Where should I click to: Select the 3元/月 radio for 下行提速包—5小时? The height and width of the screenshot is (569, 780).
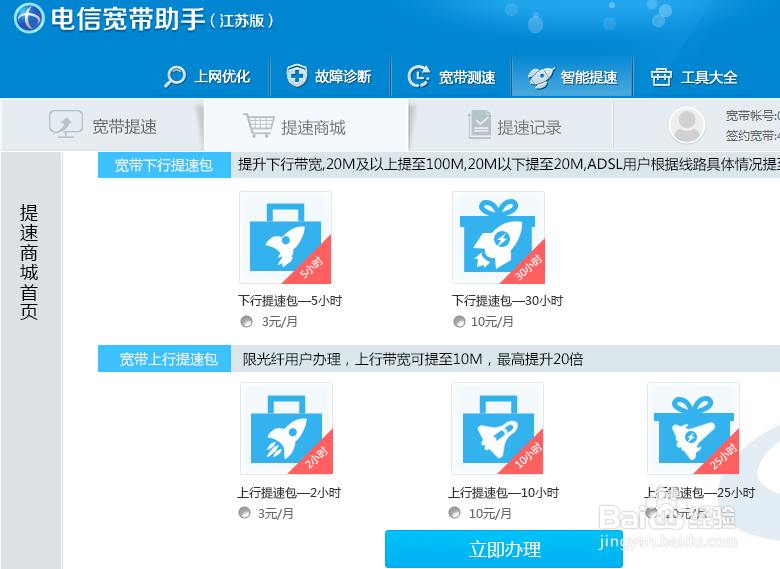246,322
